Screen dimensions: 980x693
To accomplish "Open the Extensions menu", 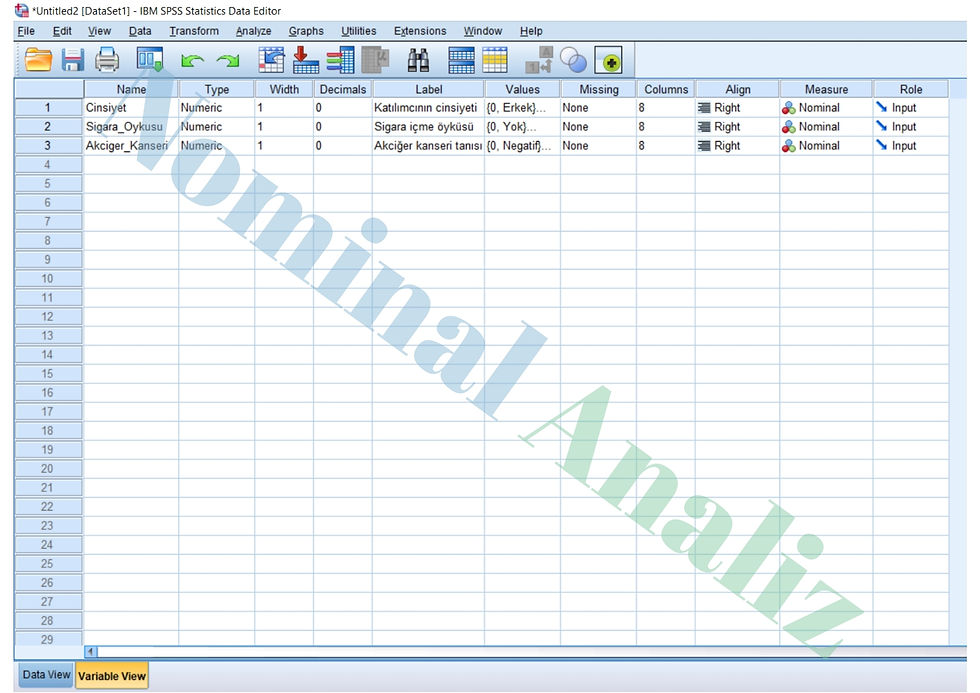I will 420,31.
